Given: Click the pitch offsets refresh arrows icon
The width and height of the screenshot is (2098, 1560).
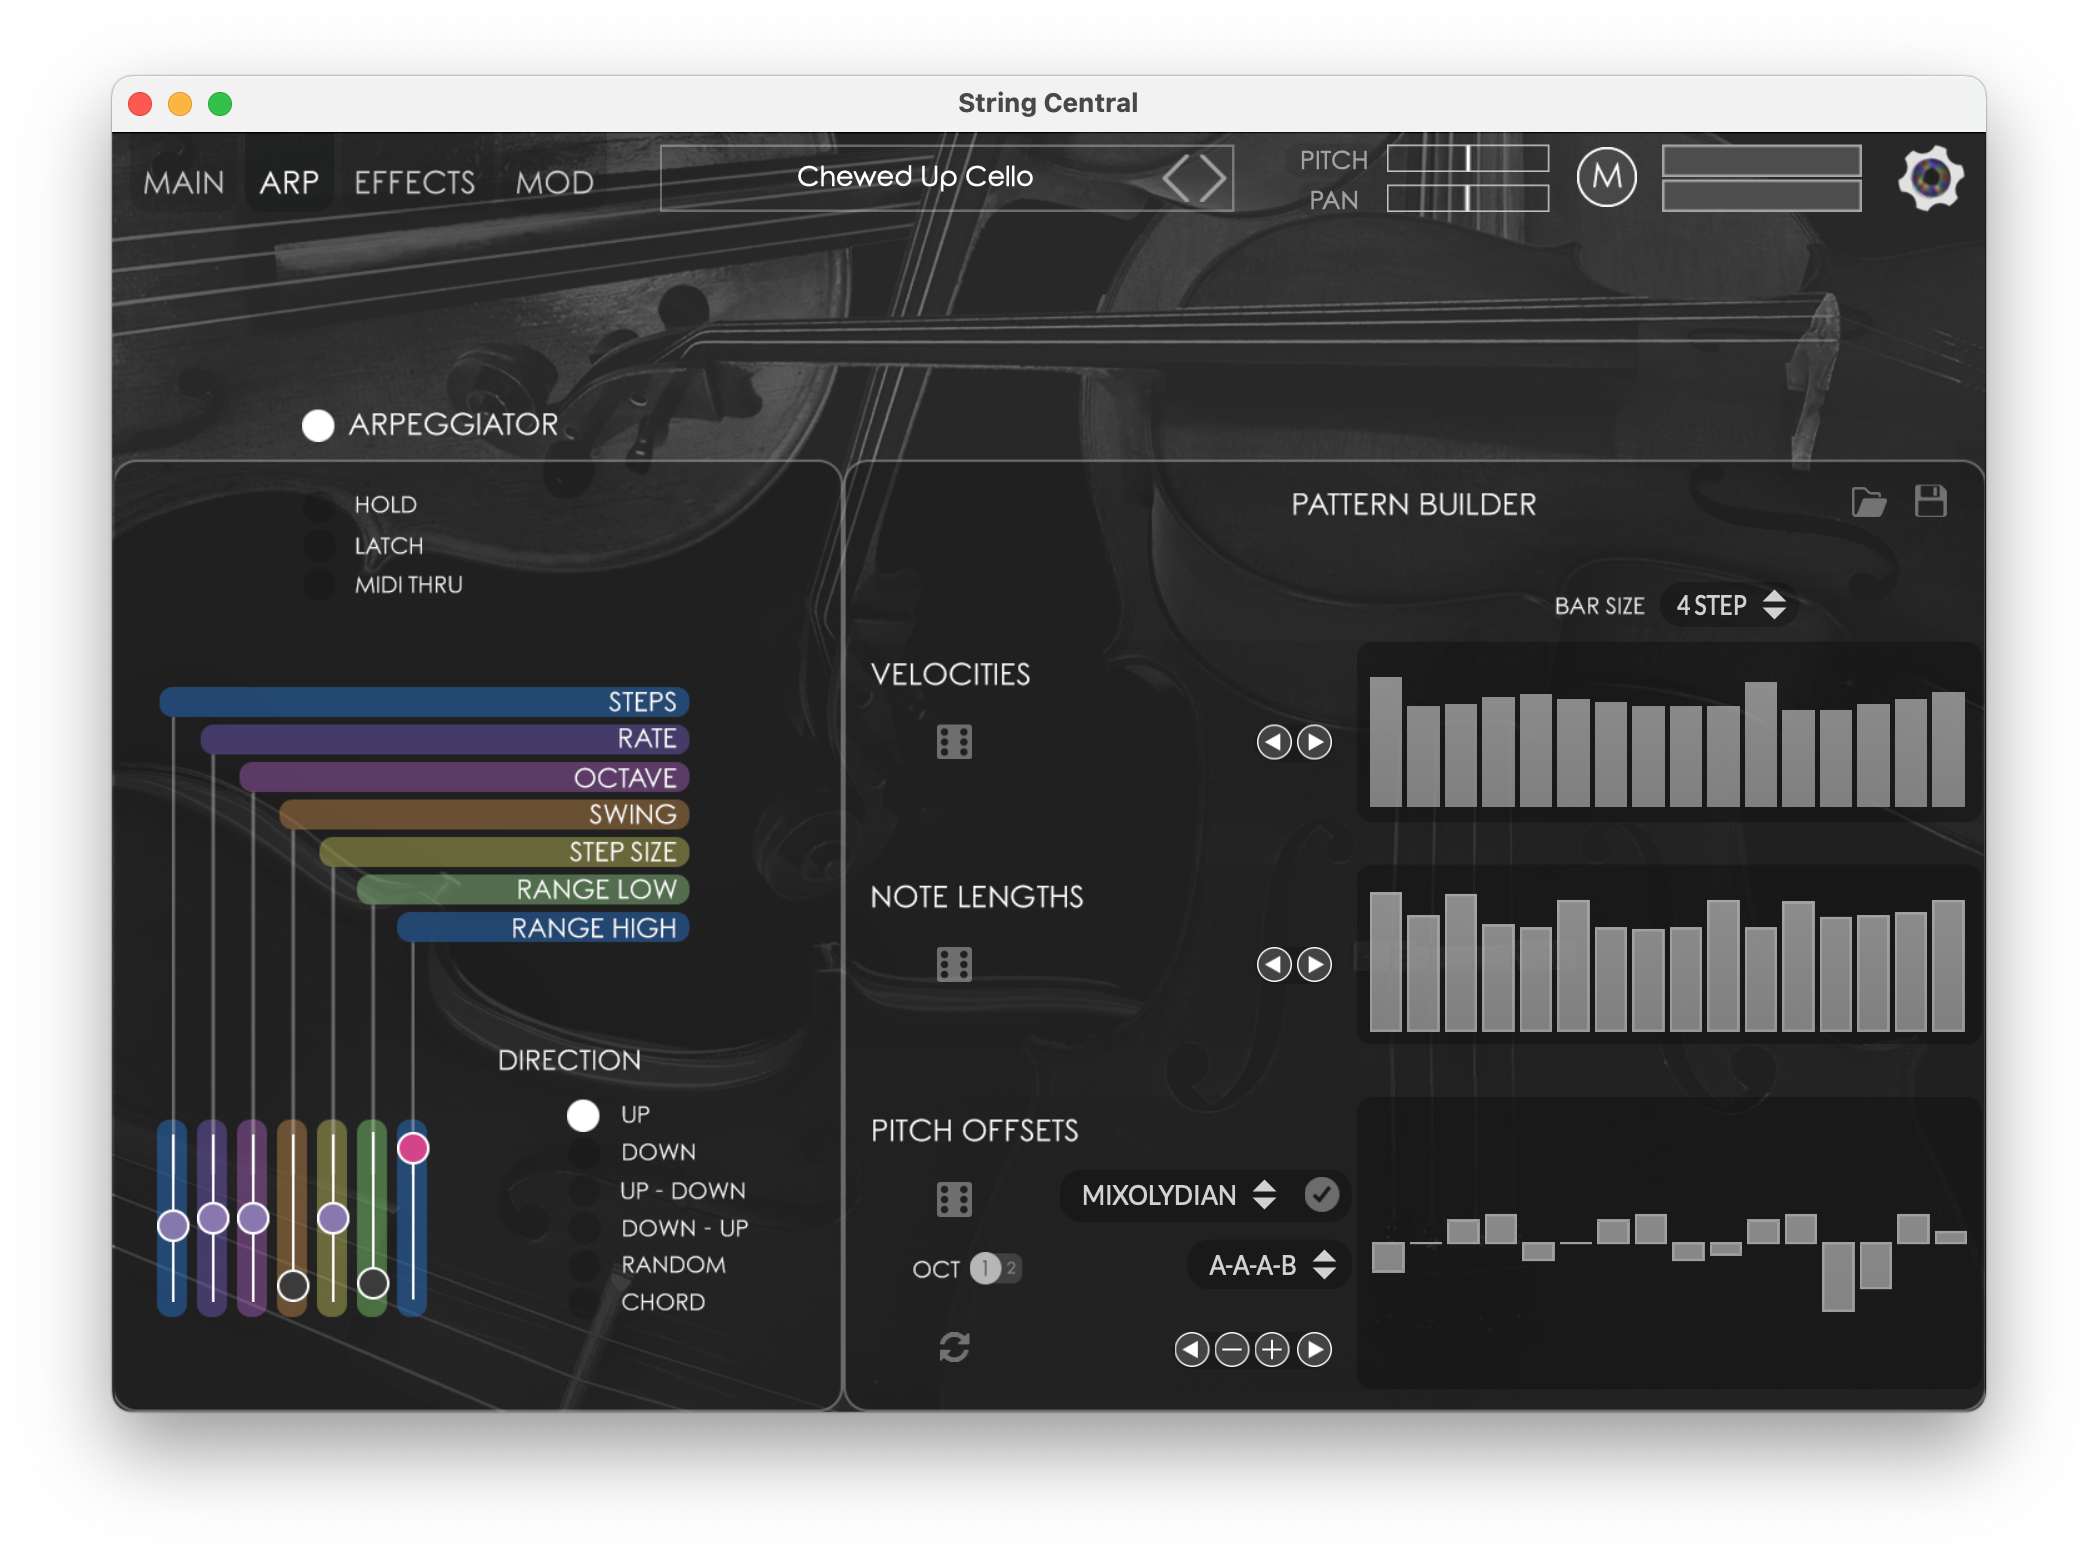Looking at the screenshot, I should coord(954,1348).
